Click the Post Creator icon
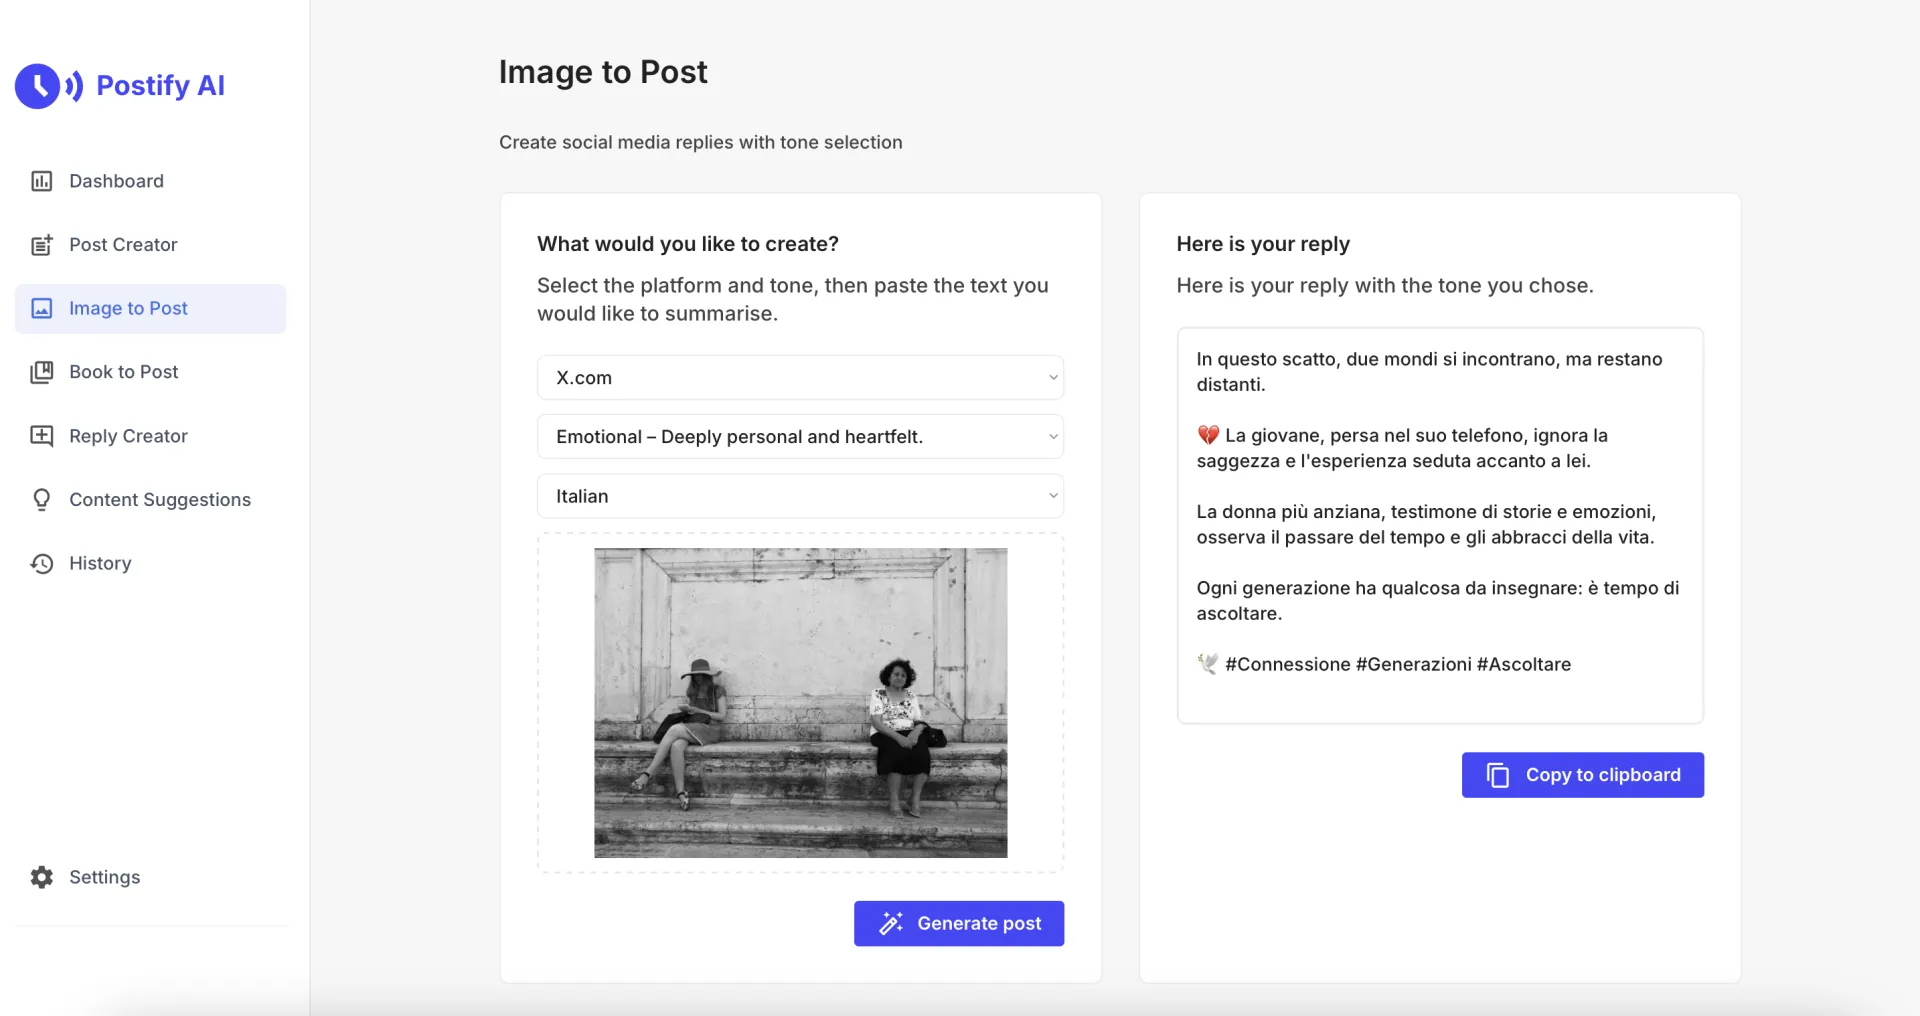Image resolution: width=1920 pixels, height=1016 pixels. point(41,245)
